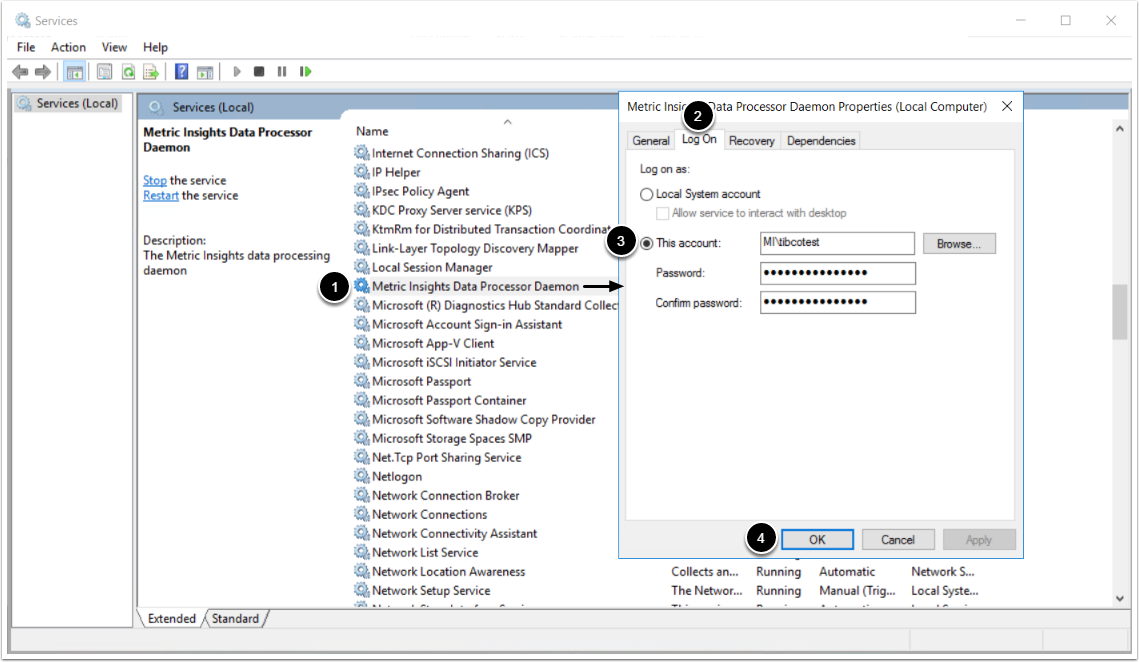Switch to the Dependencies tab
The height and width of the screenshot is (662, 1139).
[x=820, y=141]
